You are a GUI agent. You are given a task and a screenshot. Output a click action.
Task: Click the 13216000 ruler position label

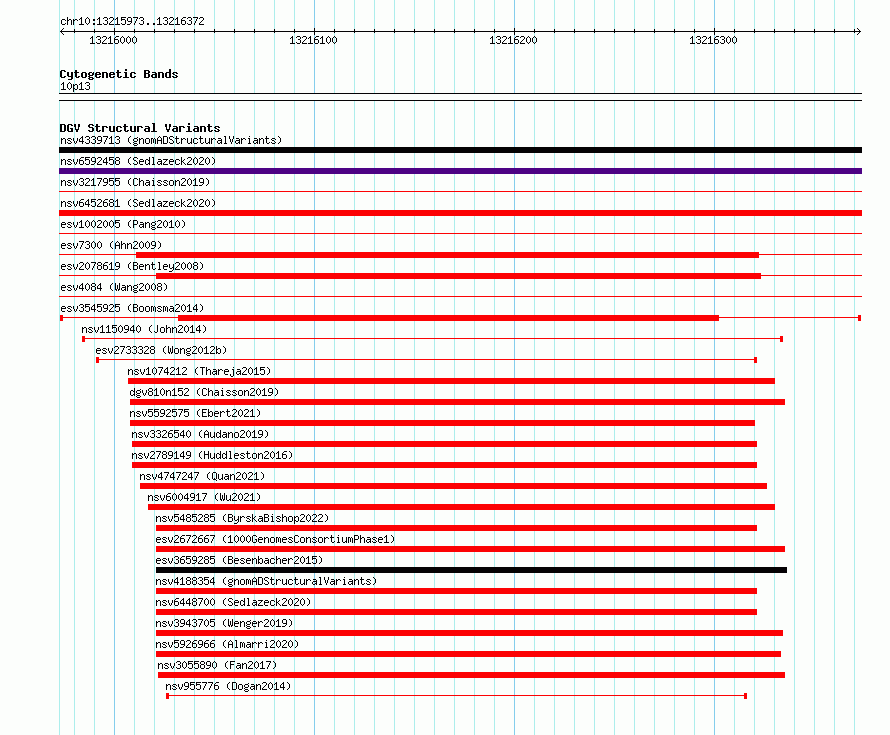pos(114,40)
